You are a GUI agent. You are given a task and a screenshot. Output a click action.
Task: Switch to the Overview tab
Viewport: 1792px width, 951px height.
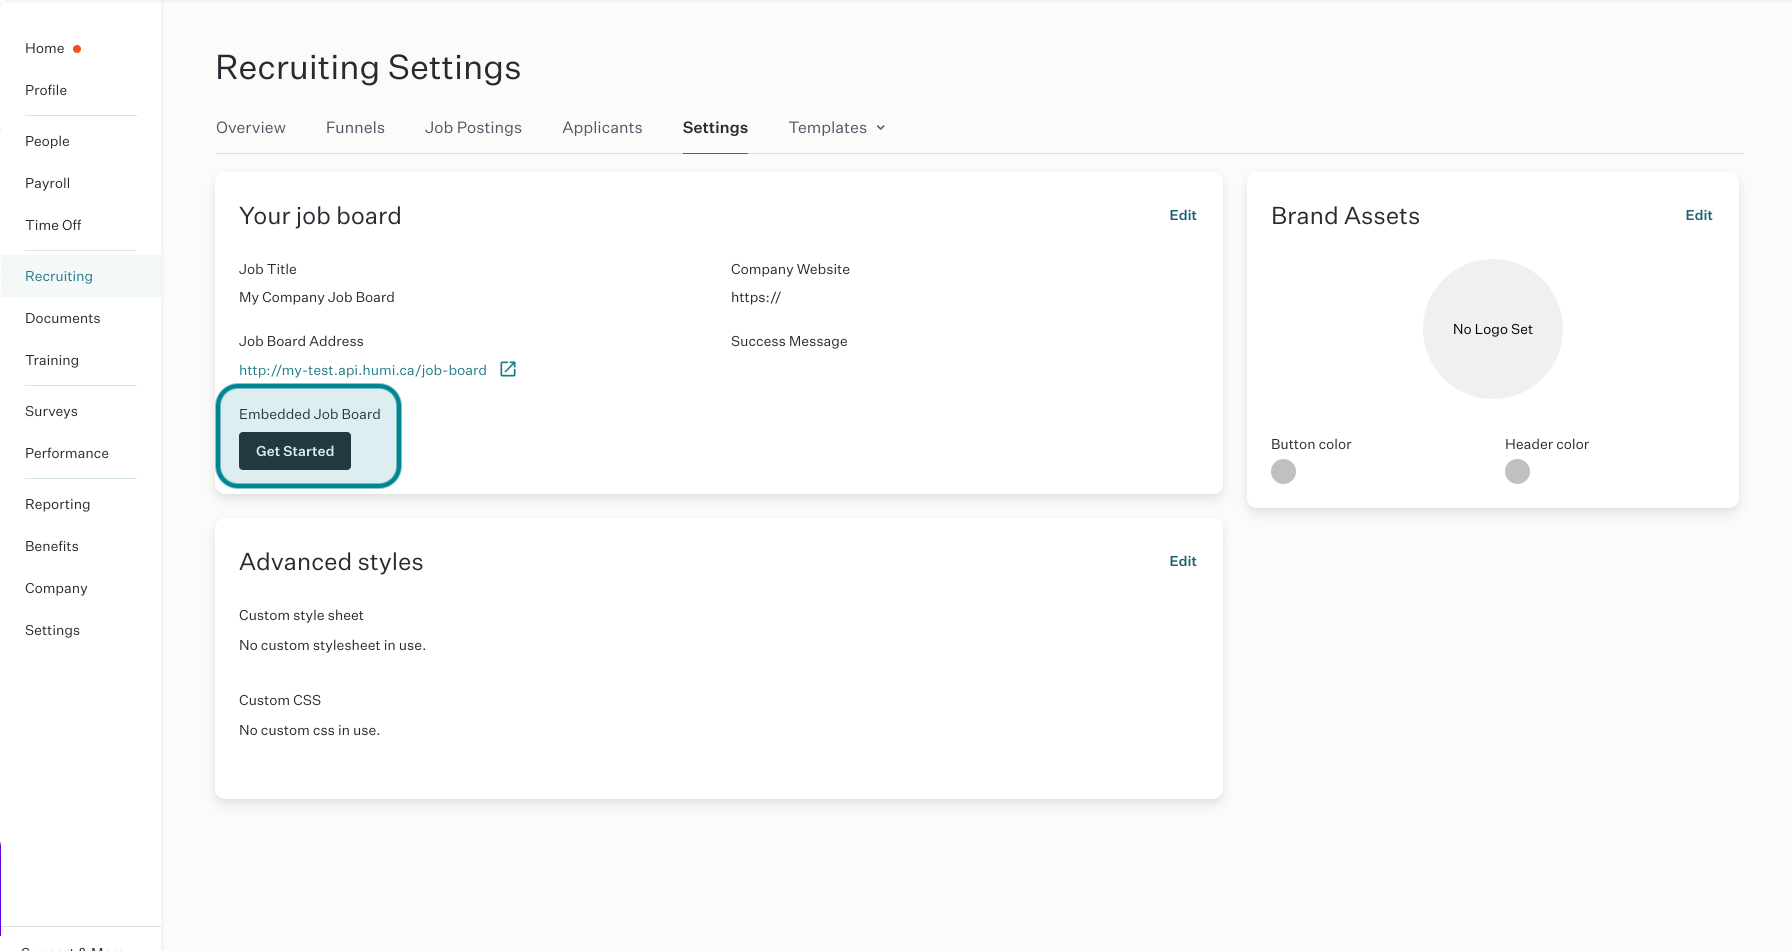point(251,128)
